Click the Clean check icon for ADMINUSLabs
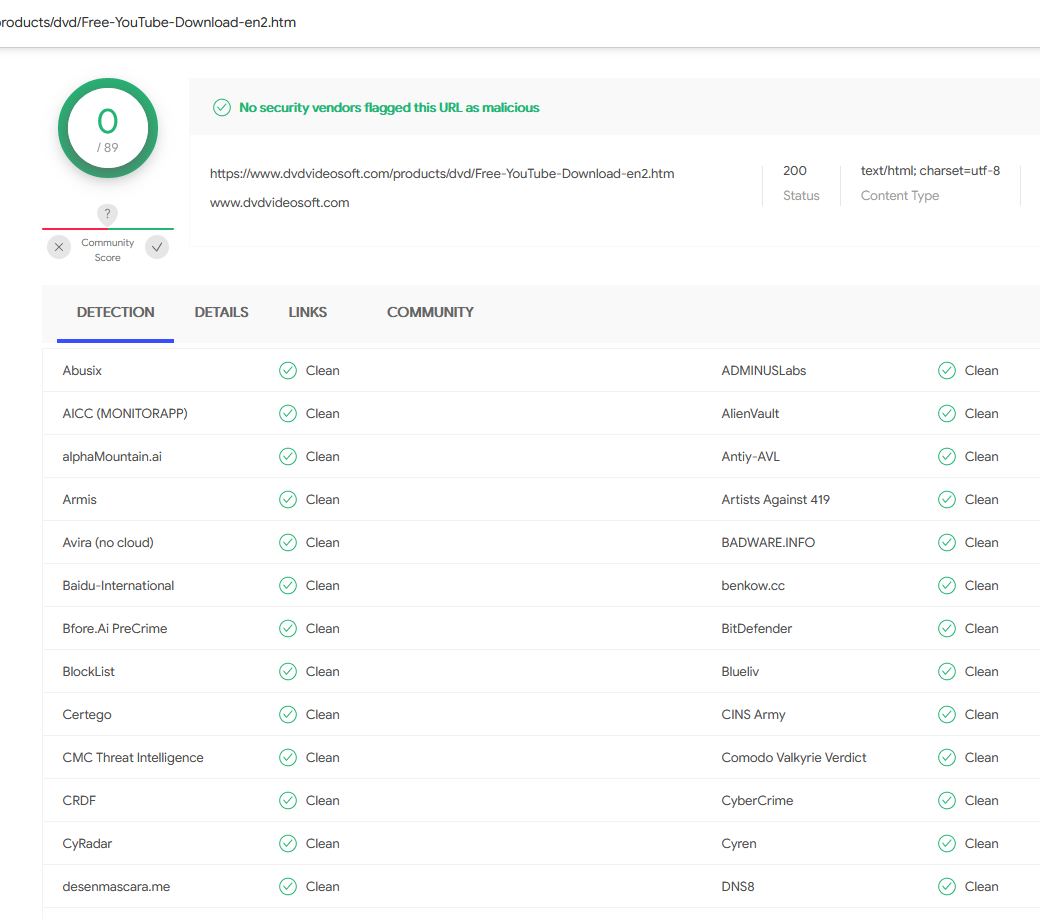 coord(947,371)
